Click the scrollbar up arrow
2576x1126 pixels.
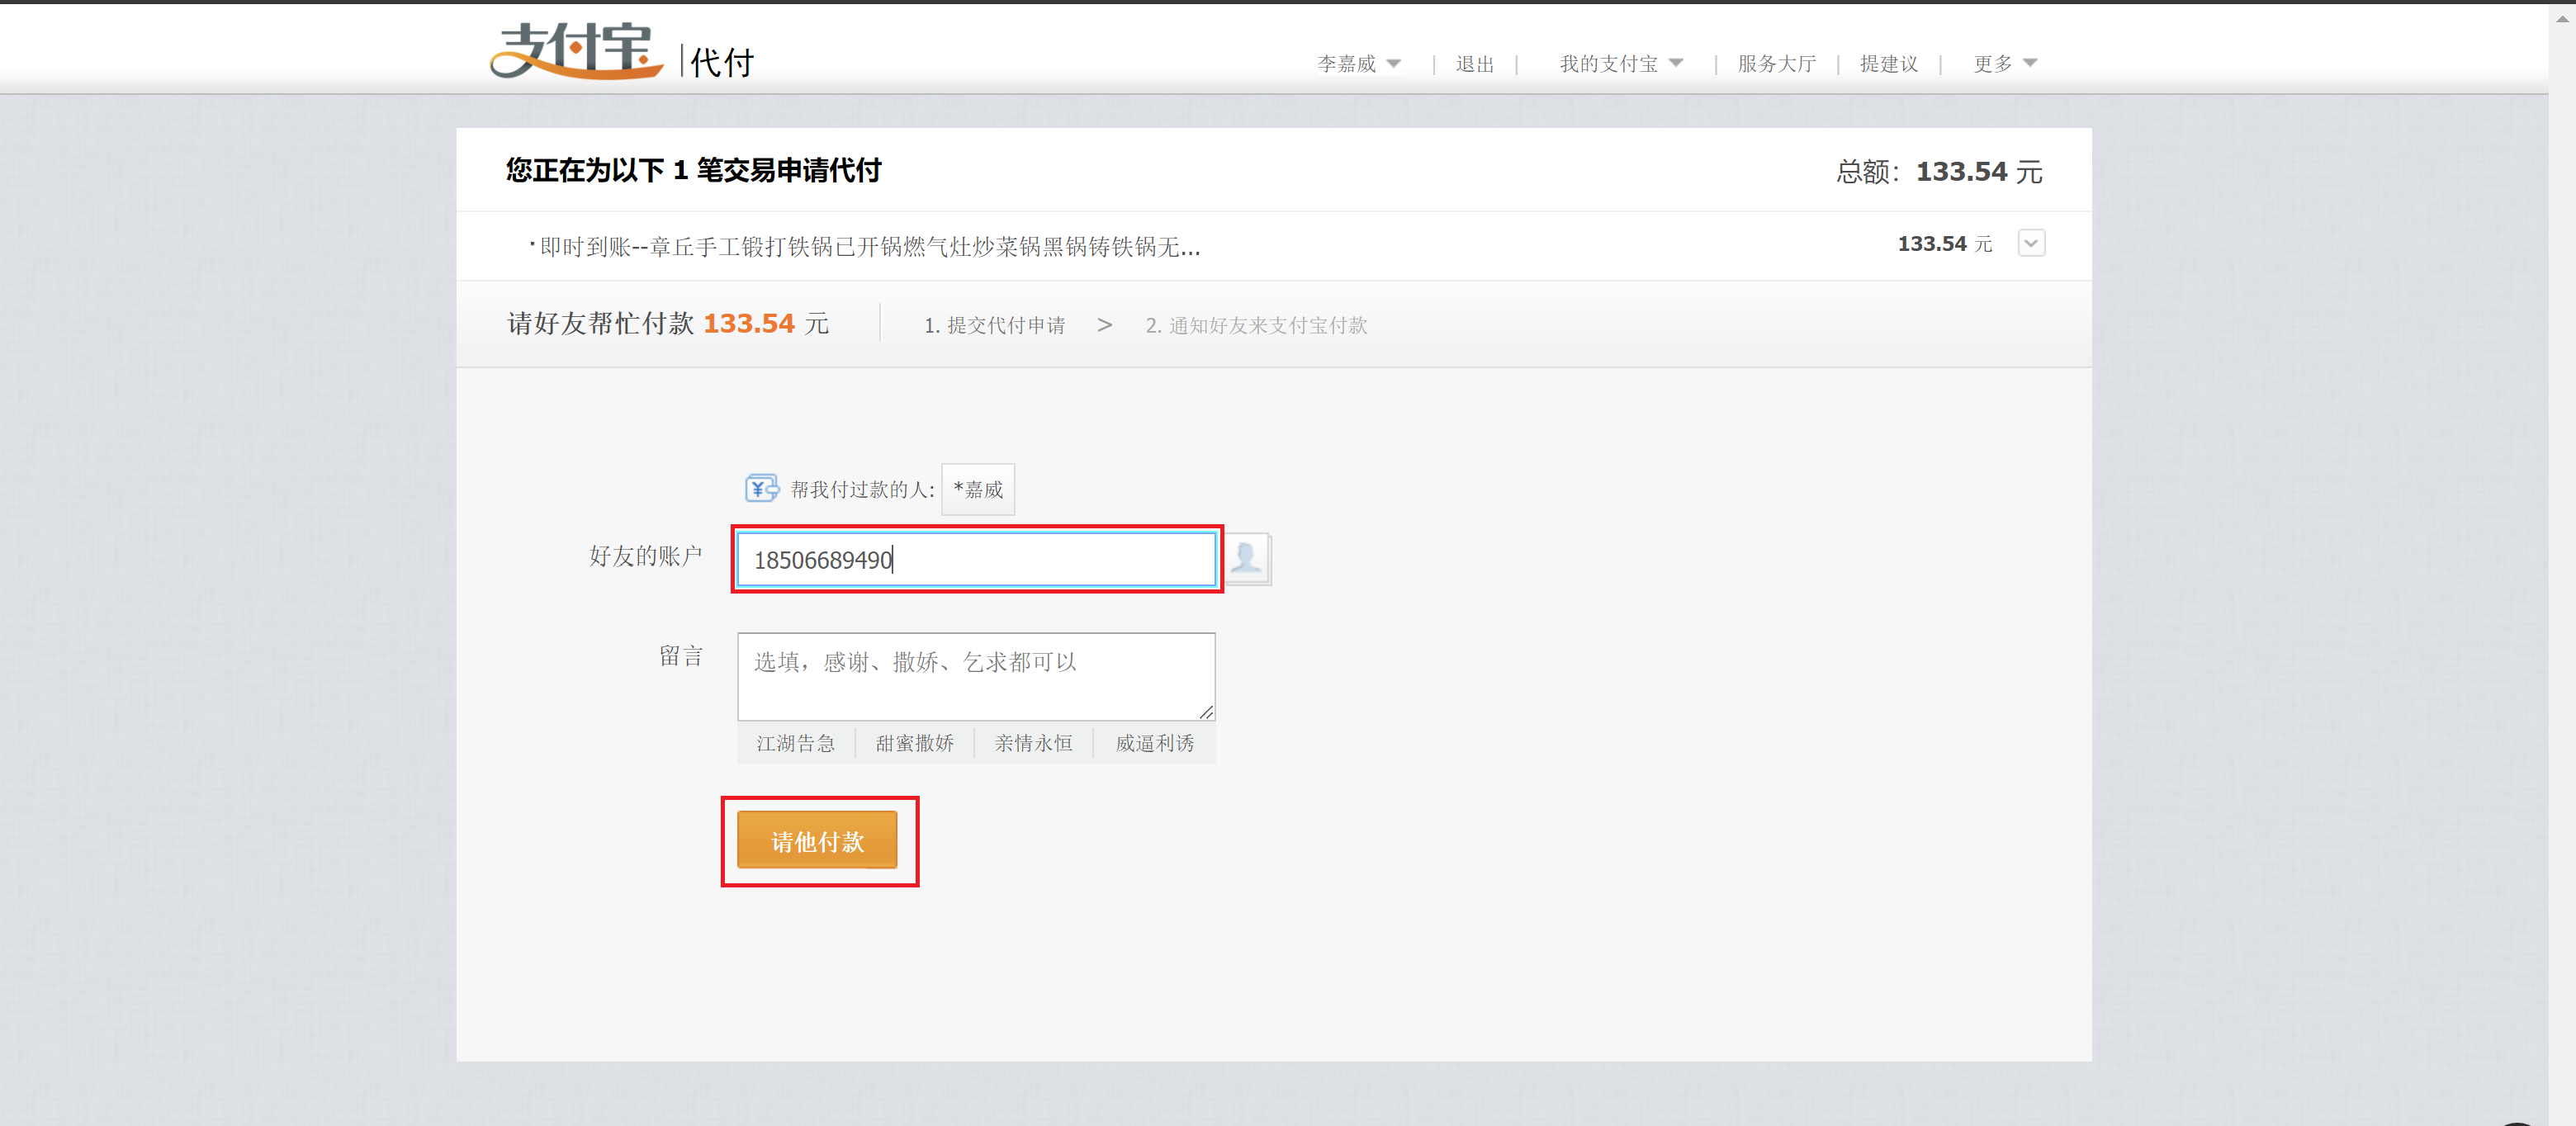click(x=2562, y=18)
